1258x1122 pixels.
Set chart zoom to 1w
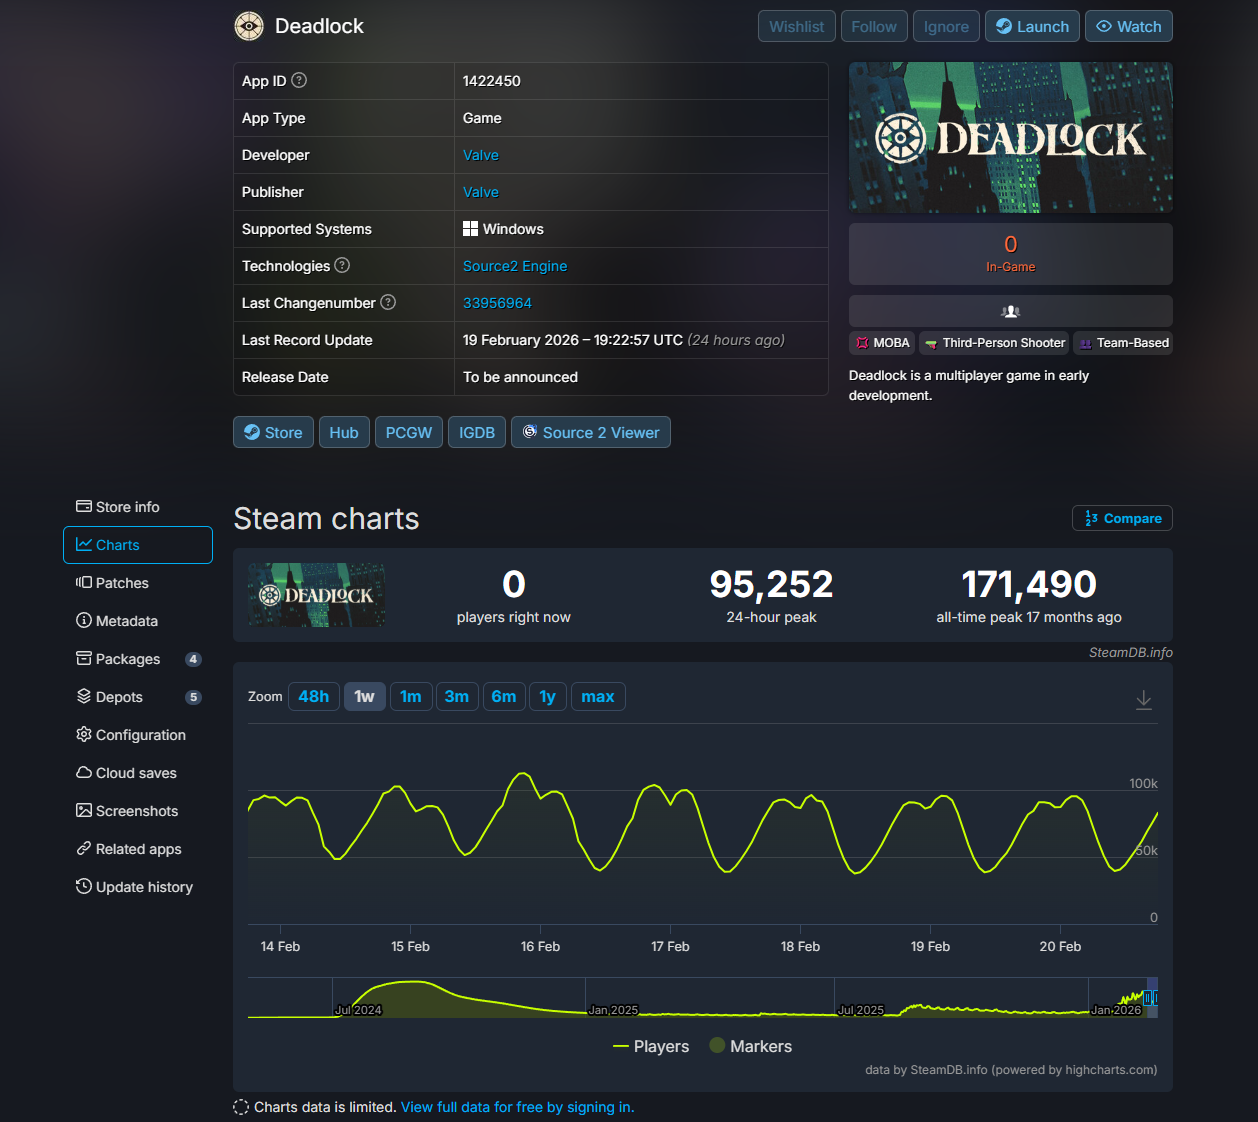pyautogui.click(x=364, y=696)
